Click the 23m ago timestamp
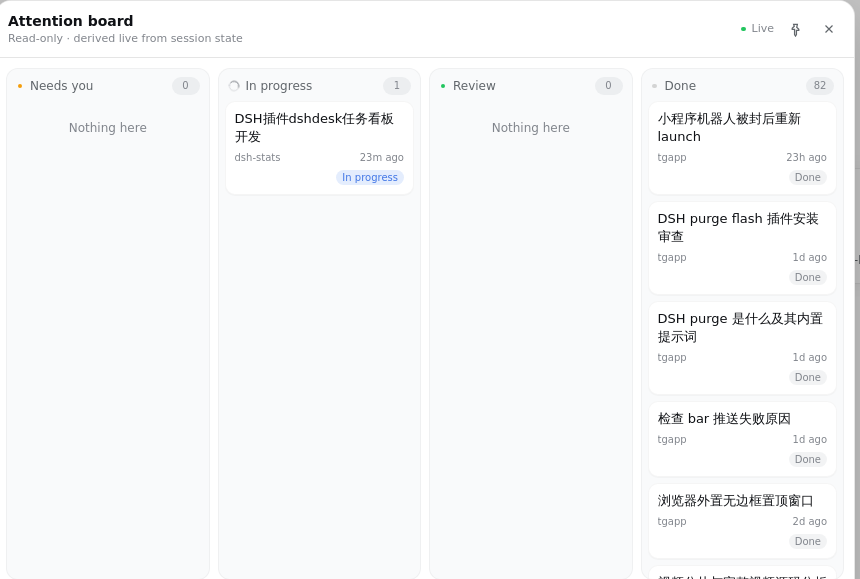This screenshot has width=860, height=579. point(382,157)
